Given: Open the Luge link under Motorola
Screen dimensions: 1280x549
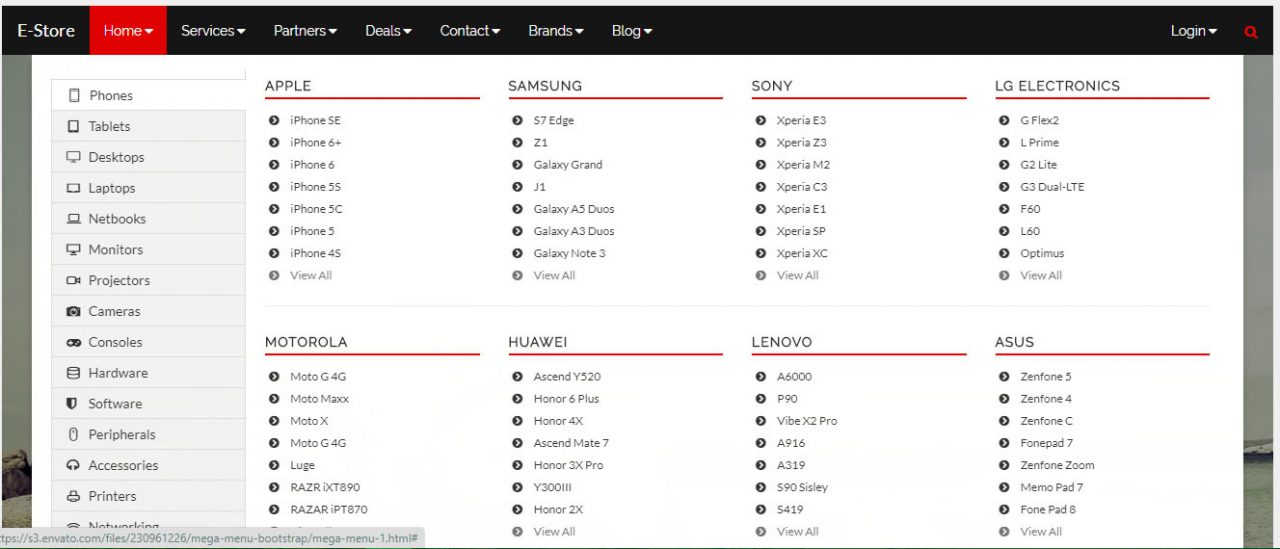Looking at the screenshot, I should (x=302, y=465).
